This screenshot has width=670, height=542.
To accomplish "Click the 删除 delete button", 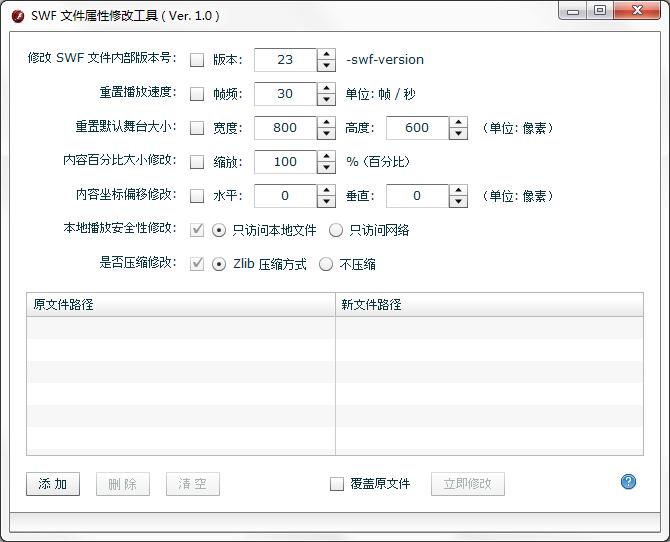I will (123, 484).
